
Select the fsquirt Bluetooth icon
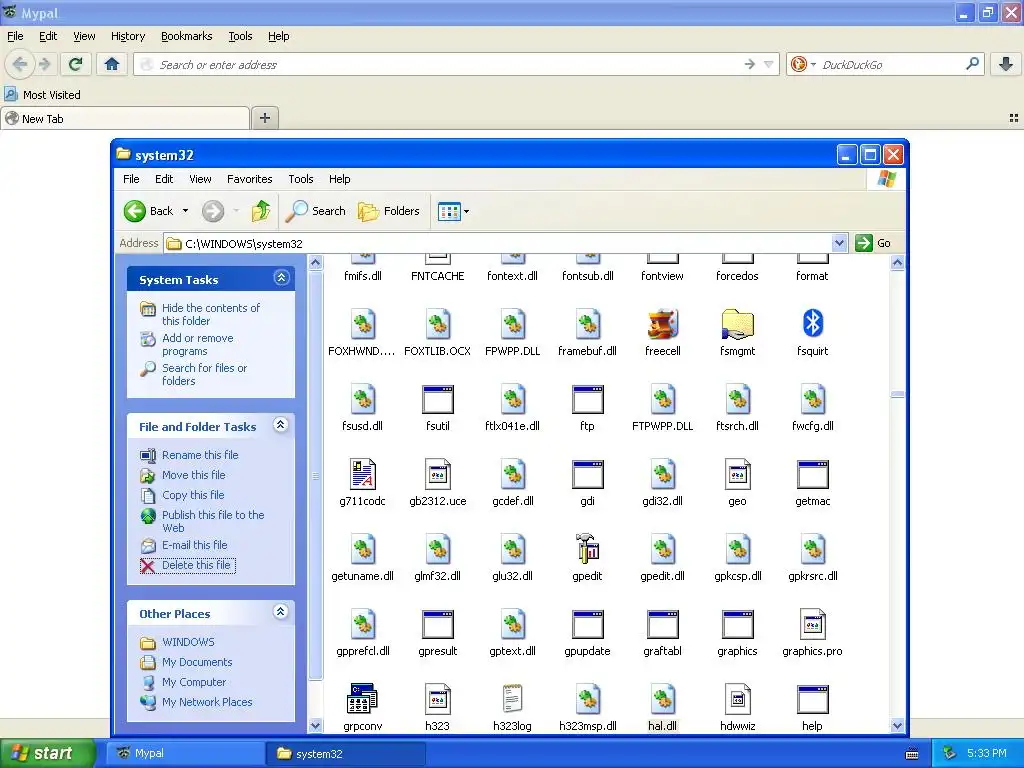(812, 324)
